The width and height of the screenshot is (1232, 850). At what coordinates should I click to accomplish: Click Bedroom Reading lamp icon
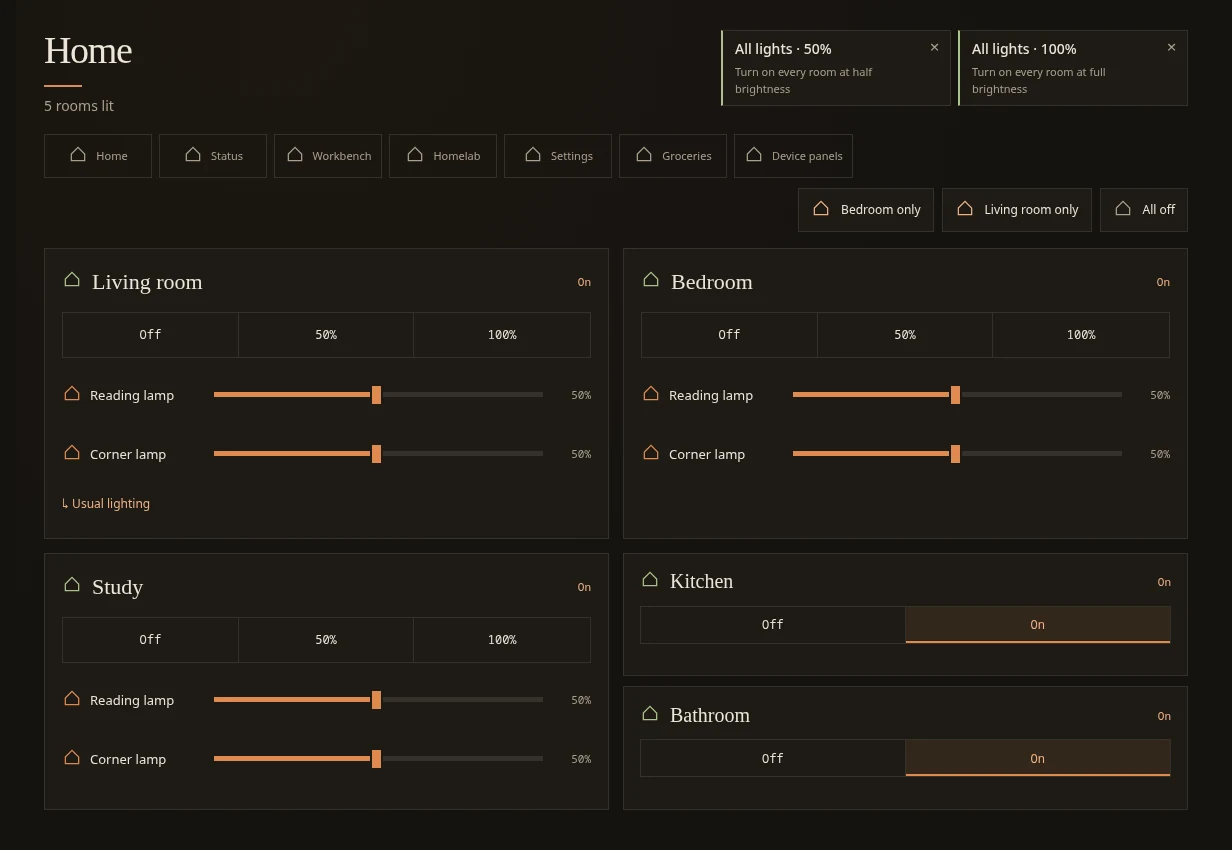651,394
